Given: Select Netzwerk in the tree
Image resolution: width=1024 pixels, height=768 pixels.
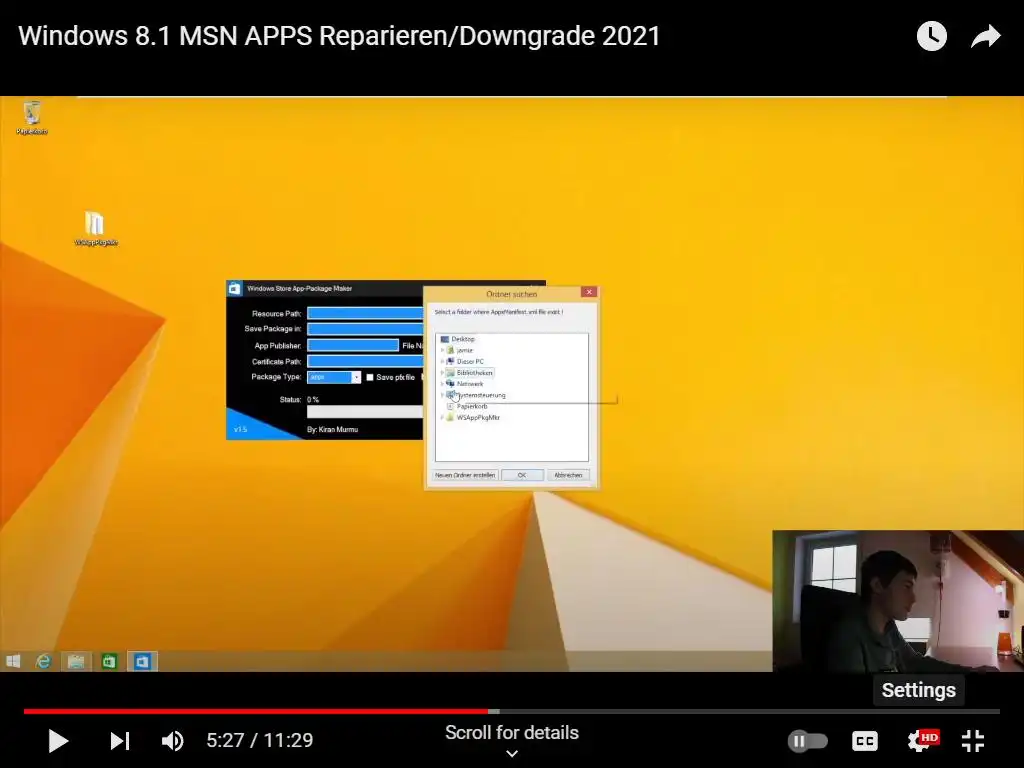Looking at the screenshot, I should 470,383.
